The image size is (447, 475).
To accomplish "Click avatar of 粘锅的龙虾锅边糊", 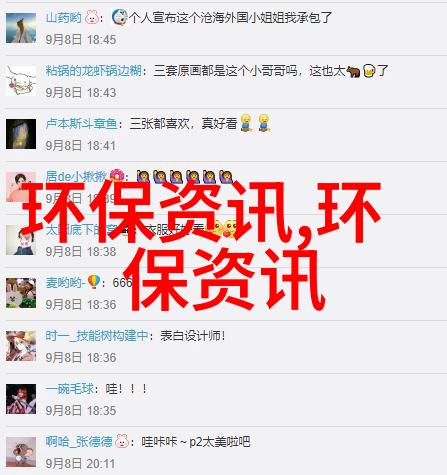I will (x=21, y=81).
